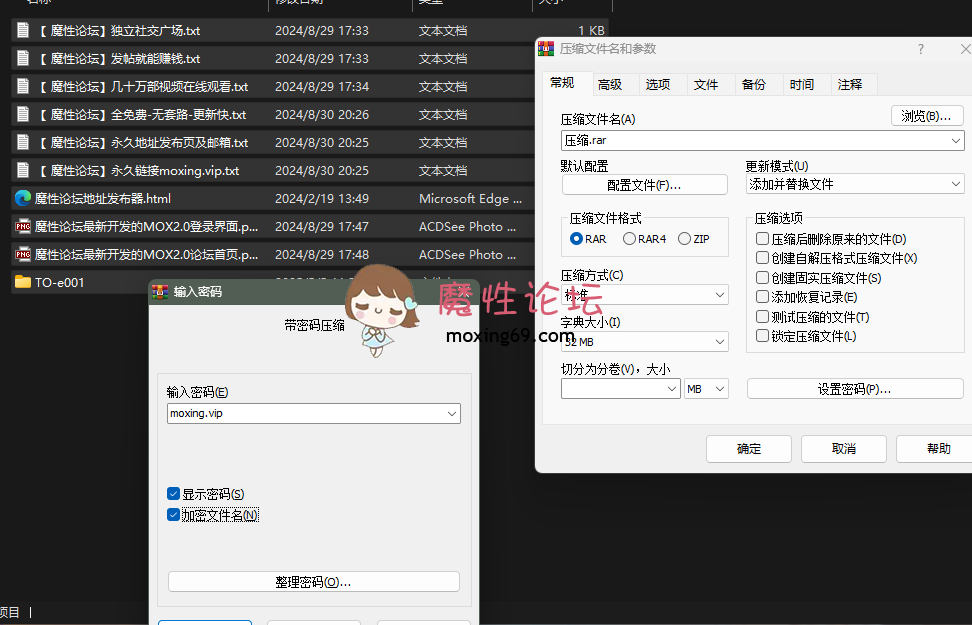Select the PNG icon of MOX2.0登录界面 image
The height and width of the screenshot is (625, 972).
[x=23, y=226]
